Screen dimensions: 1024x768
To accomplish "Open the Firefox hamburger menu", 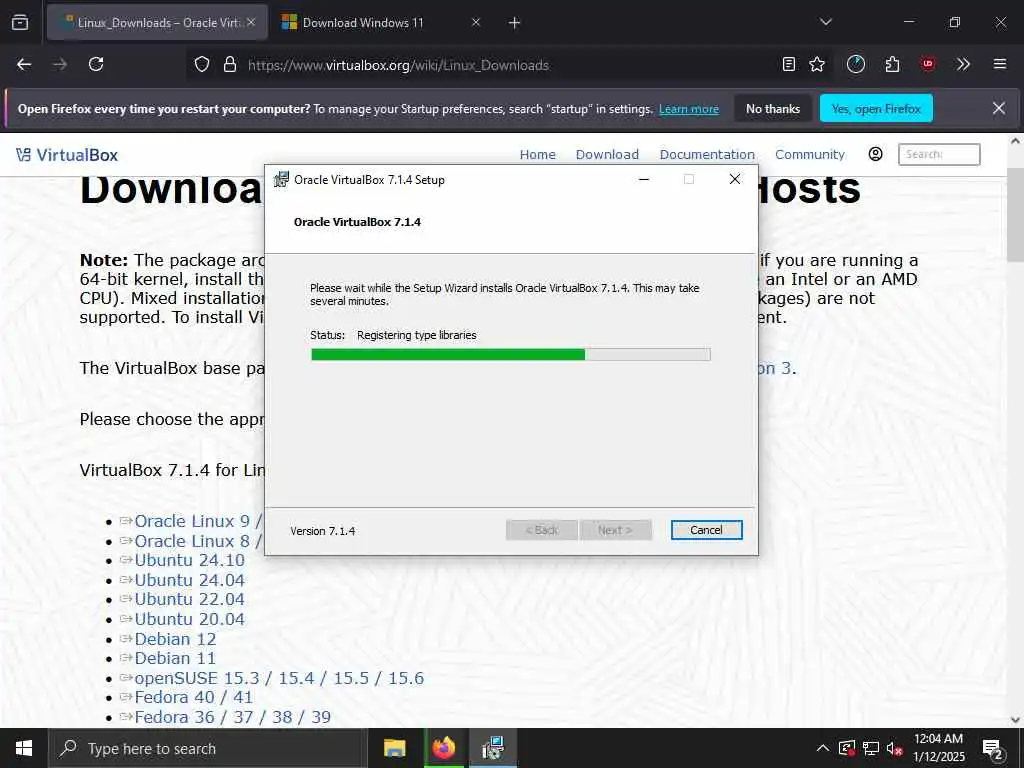I will pos(1000,65).
